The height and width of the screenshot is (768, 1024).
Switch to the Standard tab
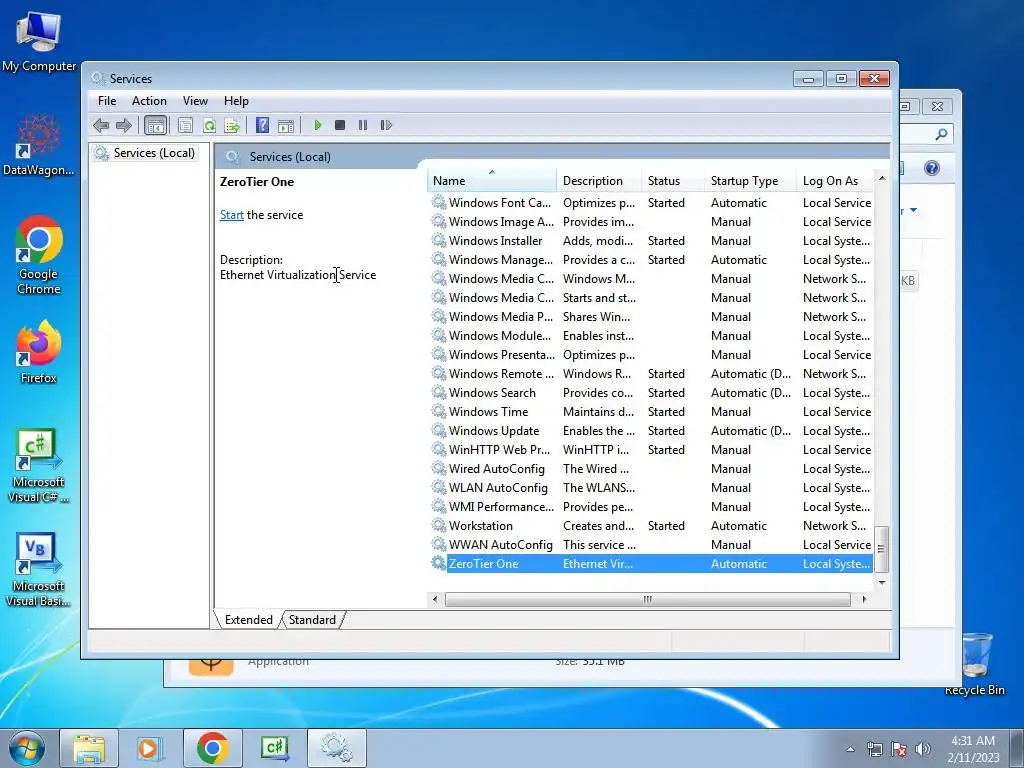coord(312,620)
